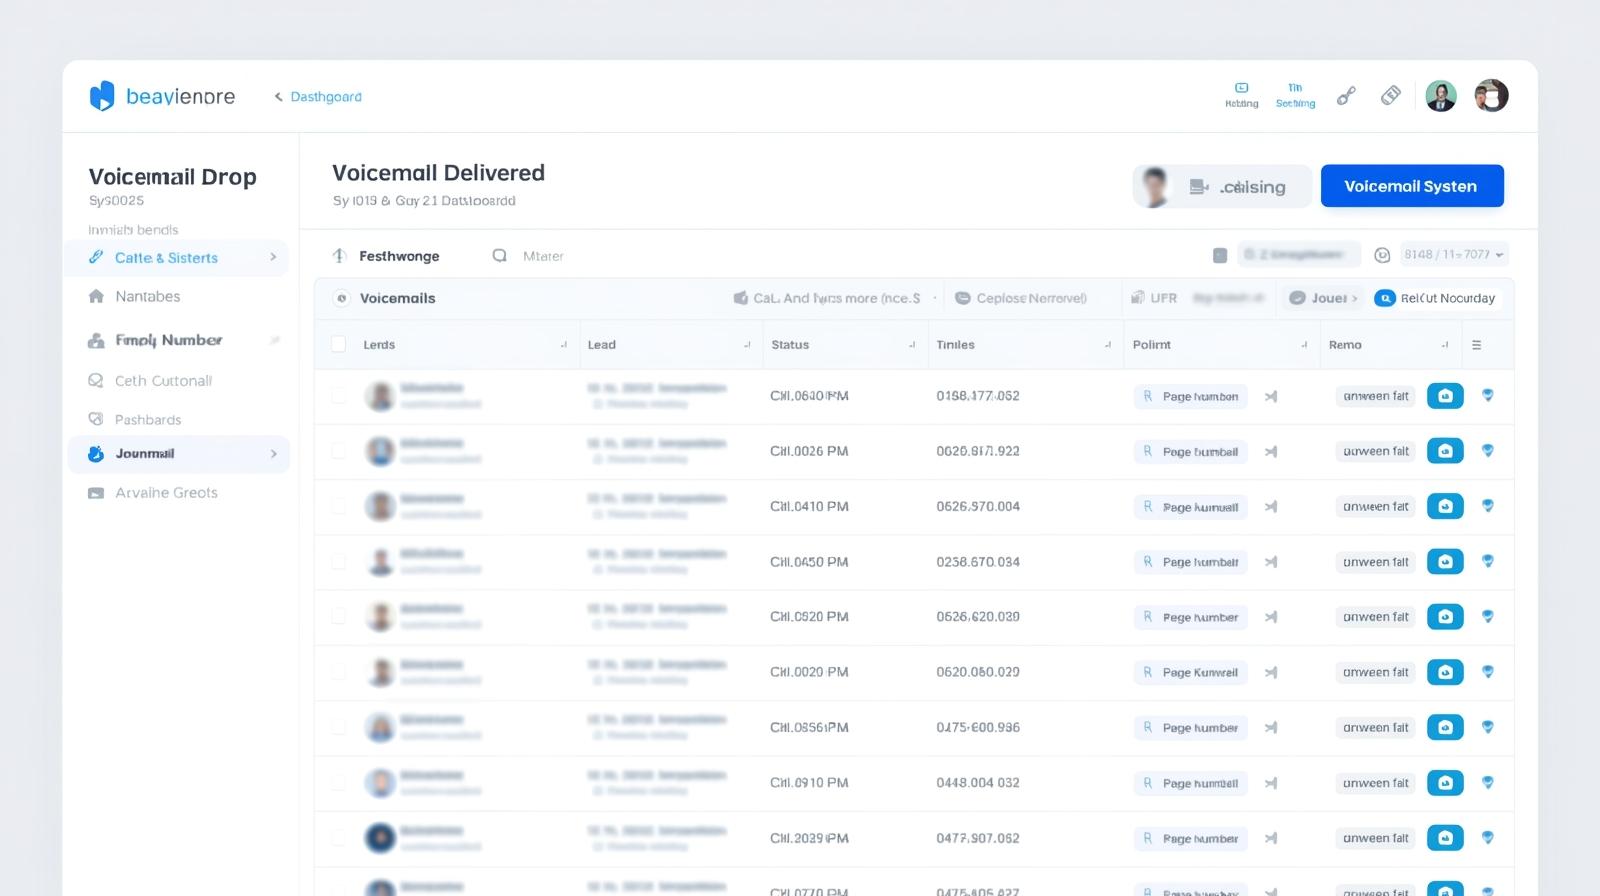Screen dimensions: 1600x896
Task: Click the shield icon in row 0258.670.034
Action: (x=1488, y=562)
